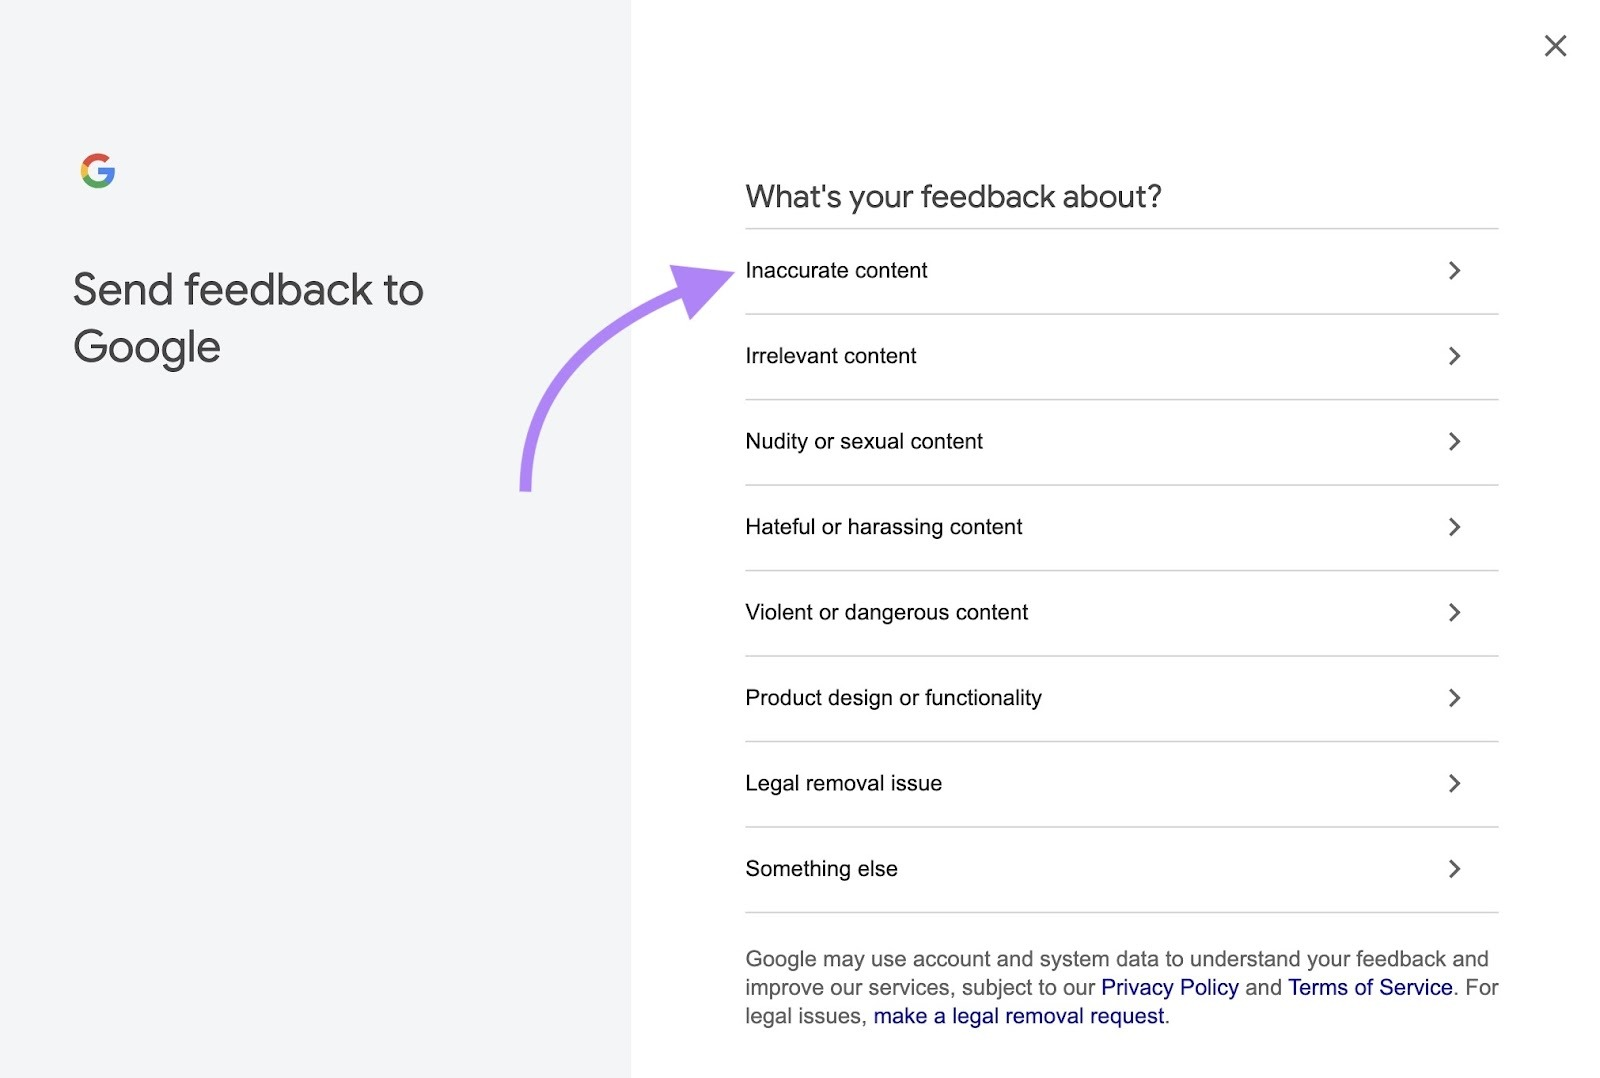Click the arrow beside Nudity or sexual content

(1455, 442)
